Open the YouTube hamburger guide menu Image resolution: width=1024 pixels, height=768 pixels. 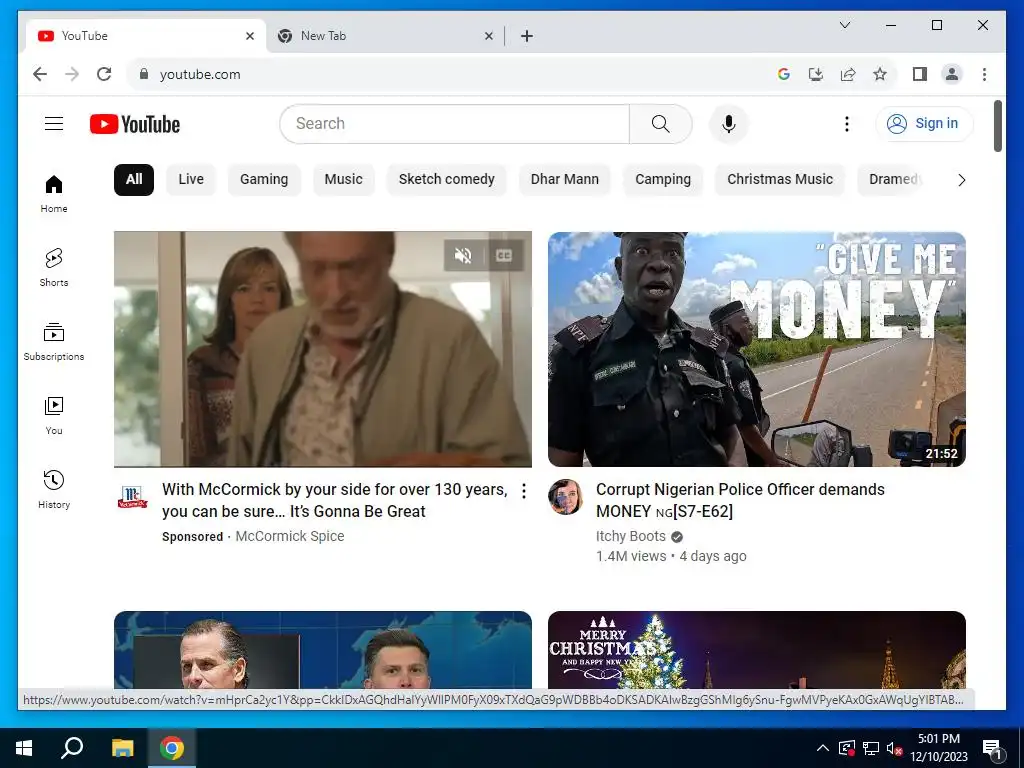tap(54, 123)
